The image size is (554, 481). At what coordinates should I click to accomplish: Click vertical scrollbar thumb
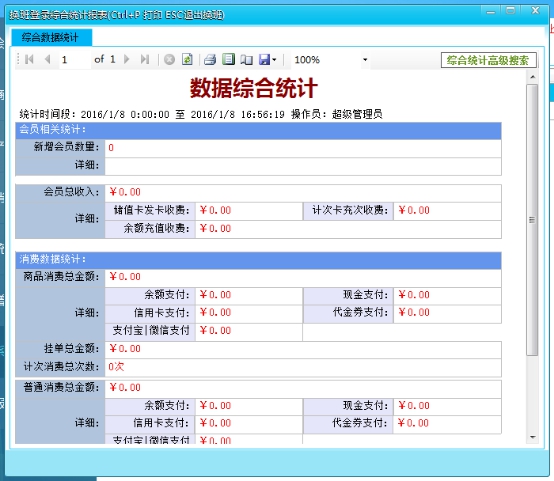click(x=532, y=219)
